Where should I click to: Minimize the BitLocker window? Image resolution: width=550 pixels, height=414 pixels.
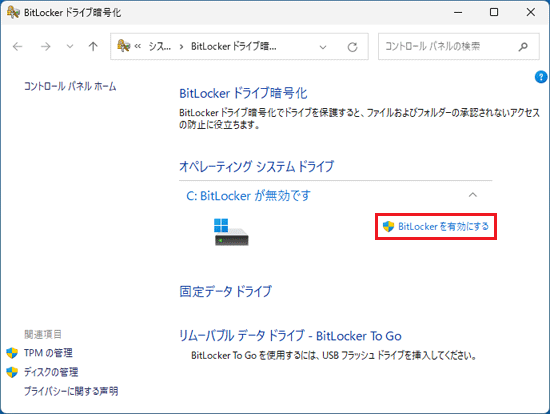tap(458, 12)
